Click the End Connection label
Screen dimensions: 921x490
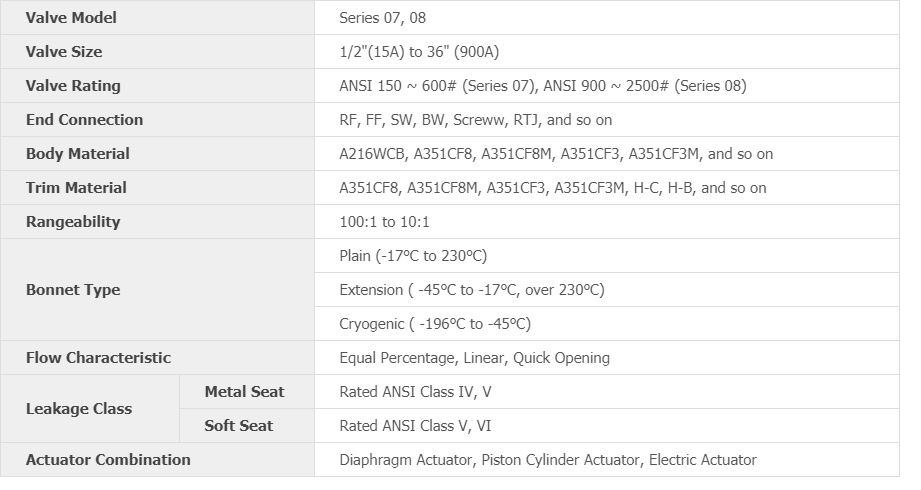[x=84, y=120]
